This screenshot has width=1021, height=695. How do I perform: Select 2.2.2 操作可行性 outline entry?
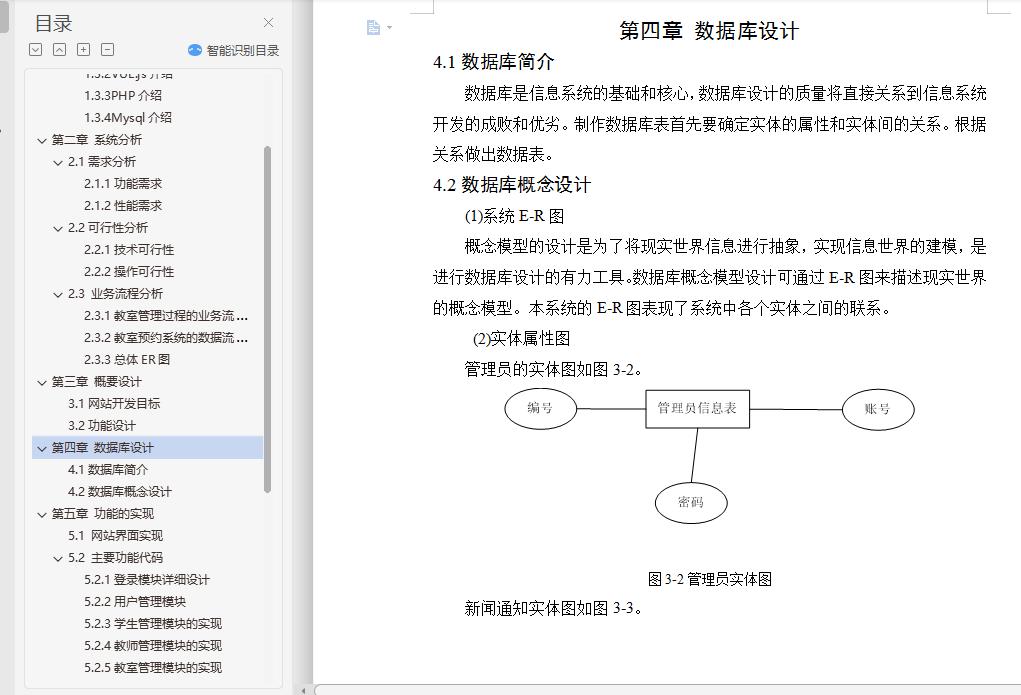click(x=129, y=272)
